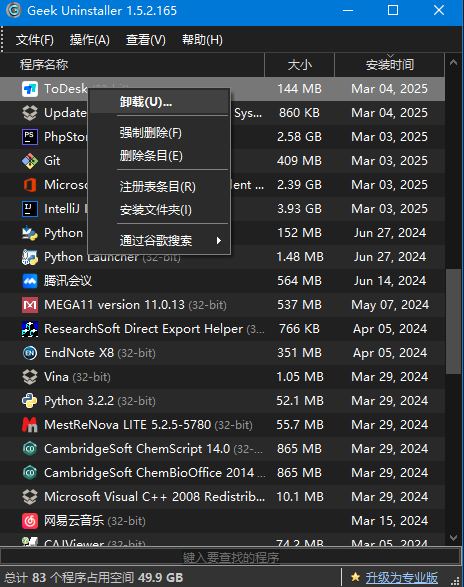Click the May 07, 2024 install date
464x587 pixels.
tap(390, 305)
